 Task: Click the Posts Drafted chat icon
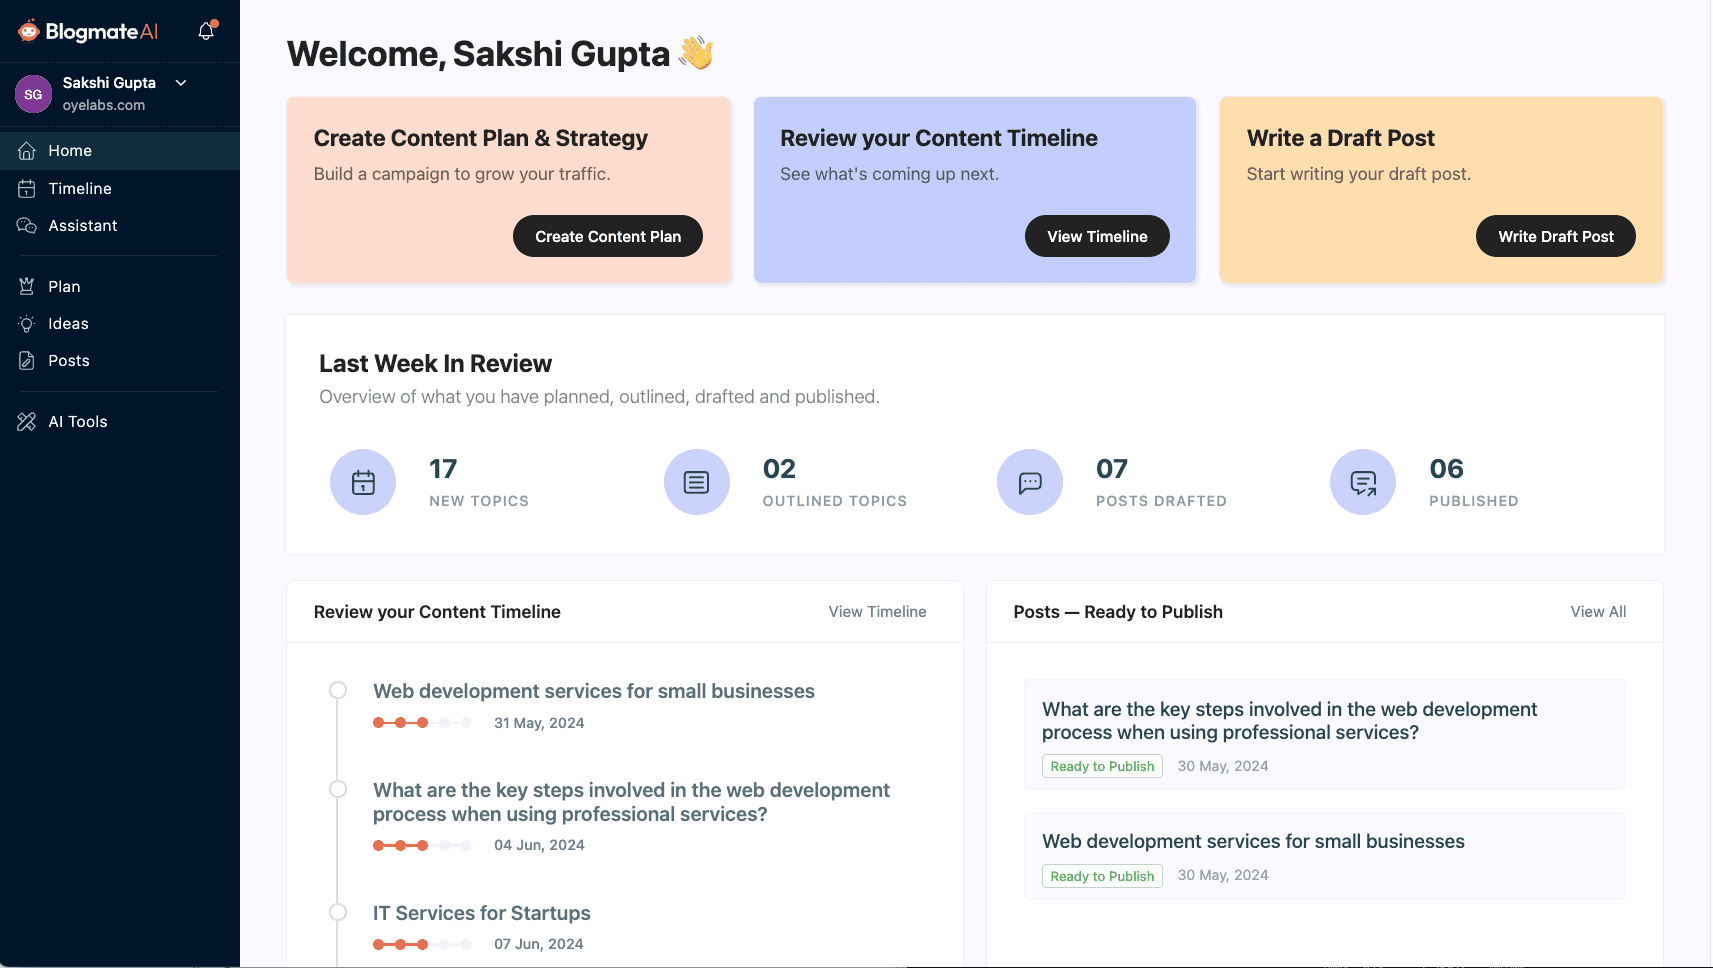[1029, 482]
